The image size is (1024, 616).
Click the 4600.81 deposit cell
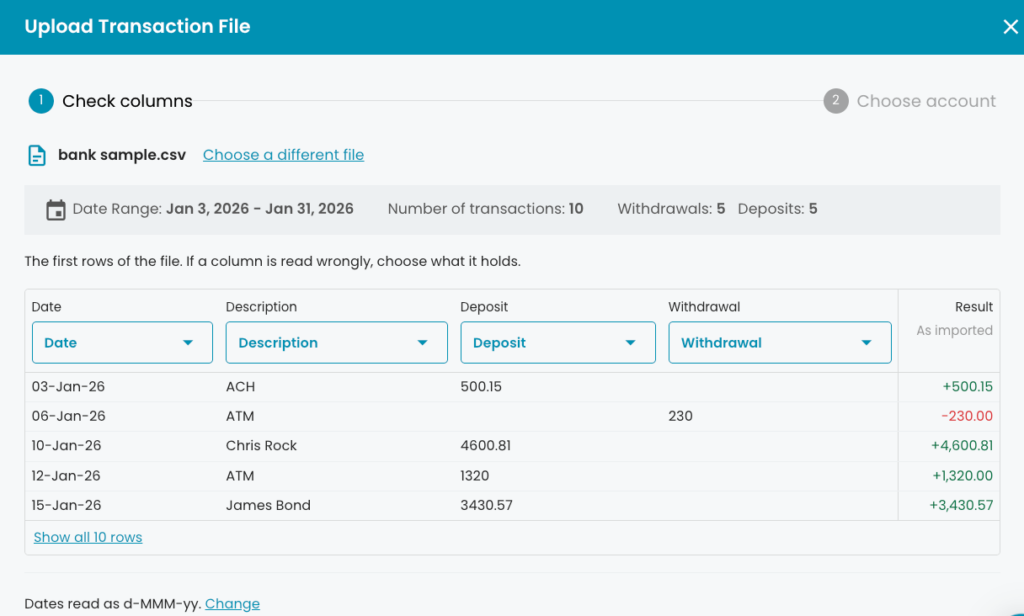(x=486, y=446)
